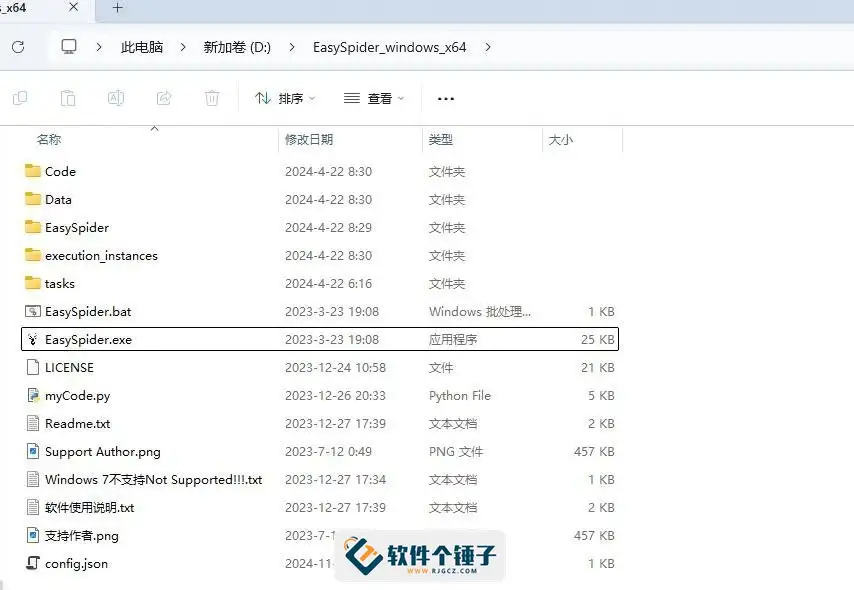Select the file name config.json
854x590 pixels.
pos(76,564)
